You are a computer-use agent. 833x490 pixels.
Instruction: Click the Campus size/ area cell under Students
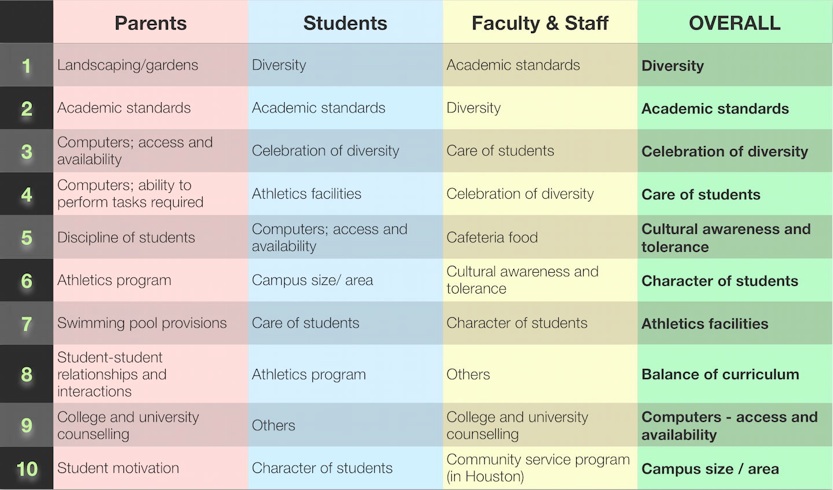312,281
